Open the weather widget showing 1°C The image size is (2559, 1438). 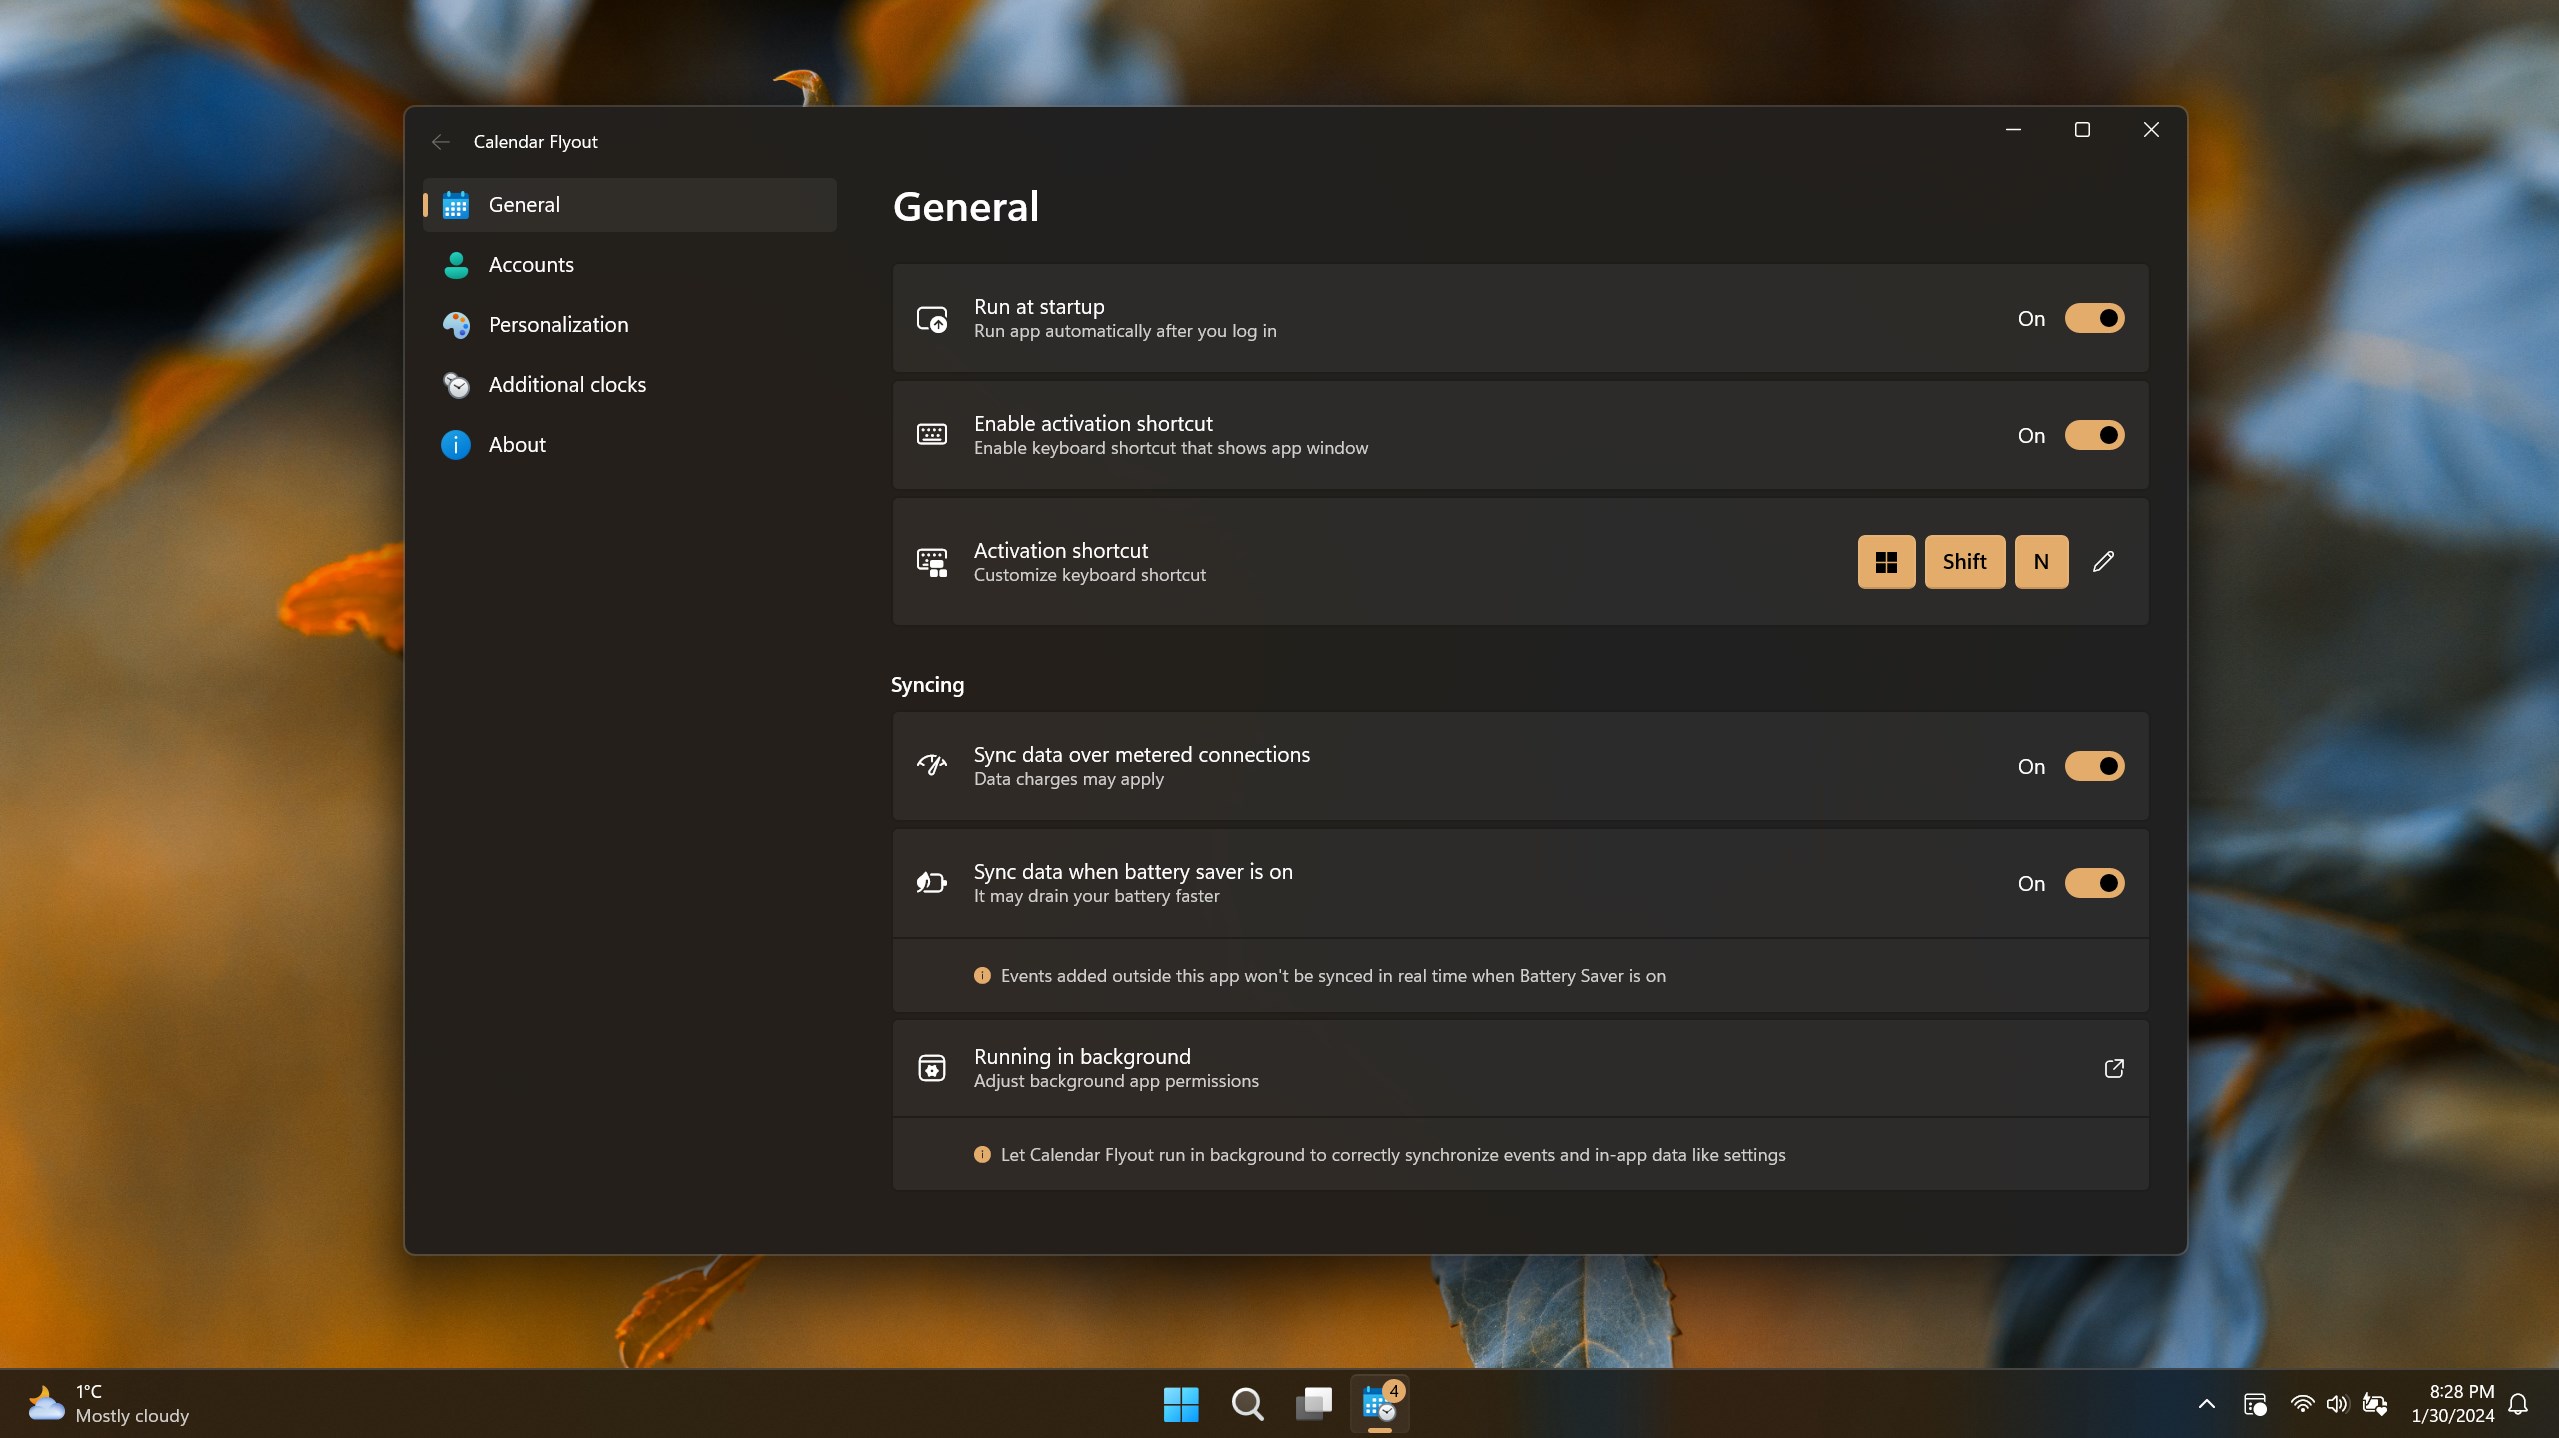tap(105, 1402)
